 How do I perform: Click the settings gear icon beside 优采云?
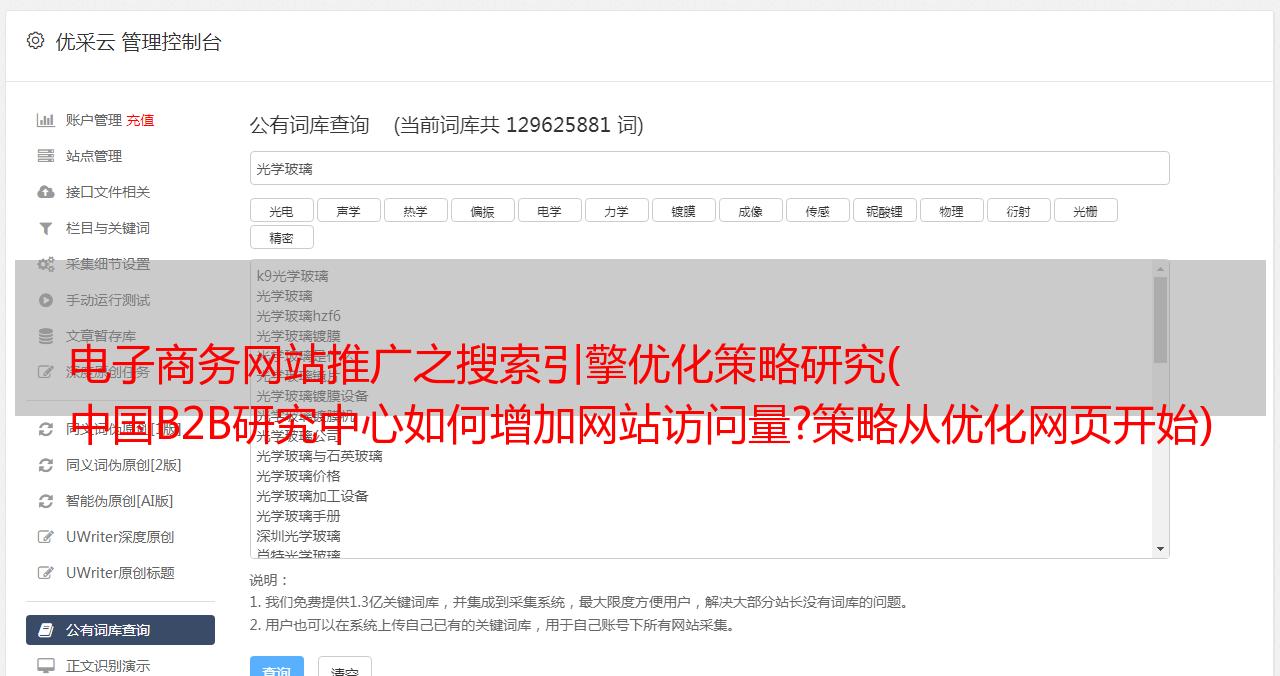pos(36,41)
